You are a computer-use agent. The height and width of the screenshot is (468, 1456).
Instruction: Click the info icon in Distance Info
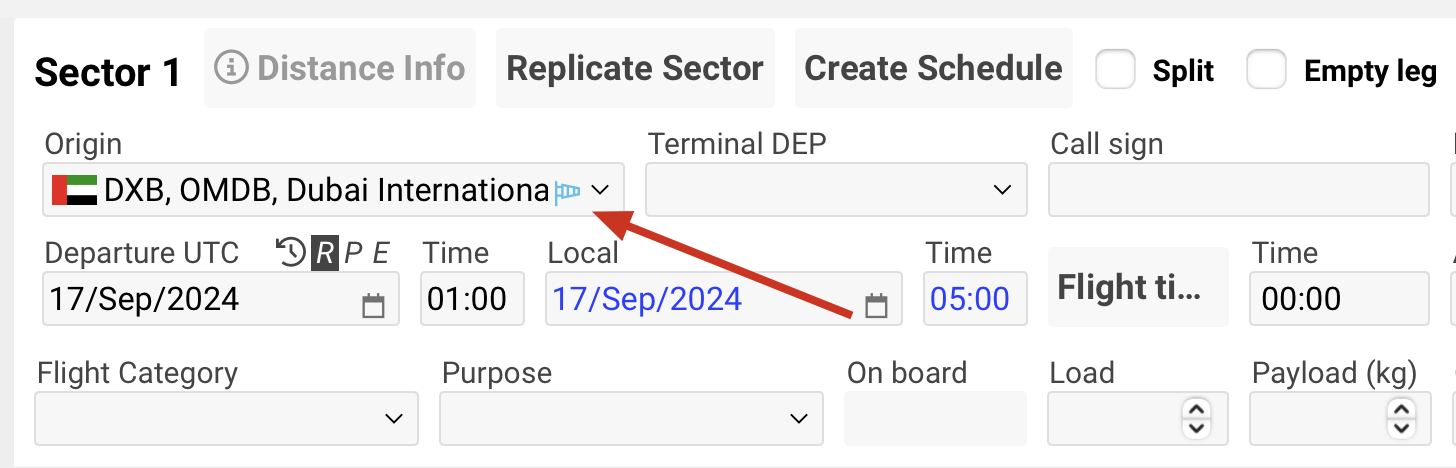(x=231, y=69)
